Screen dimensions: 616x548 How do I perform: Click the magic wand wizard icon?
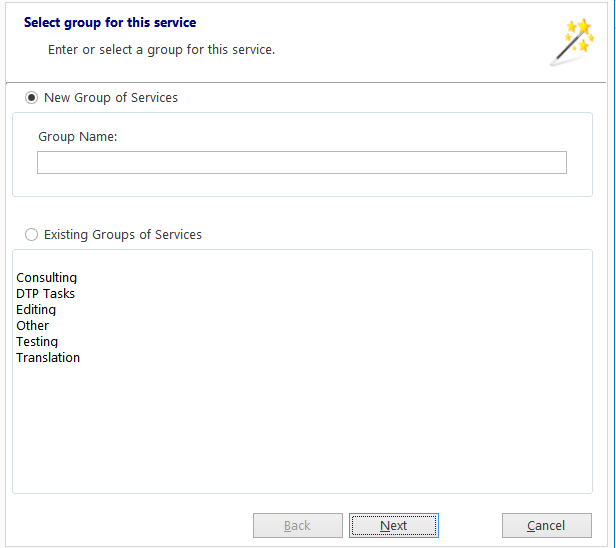point(572,42)
